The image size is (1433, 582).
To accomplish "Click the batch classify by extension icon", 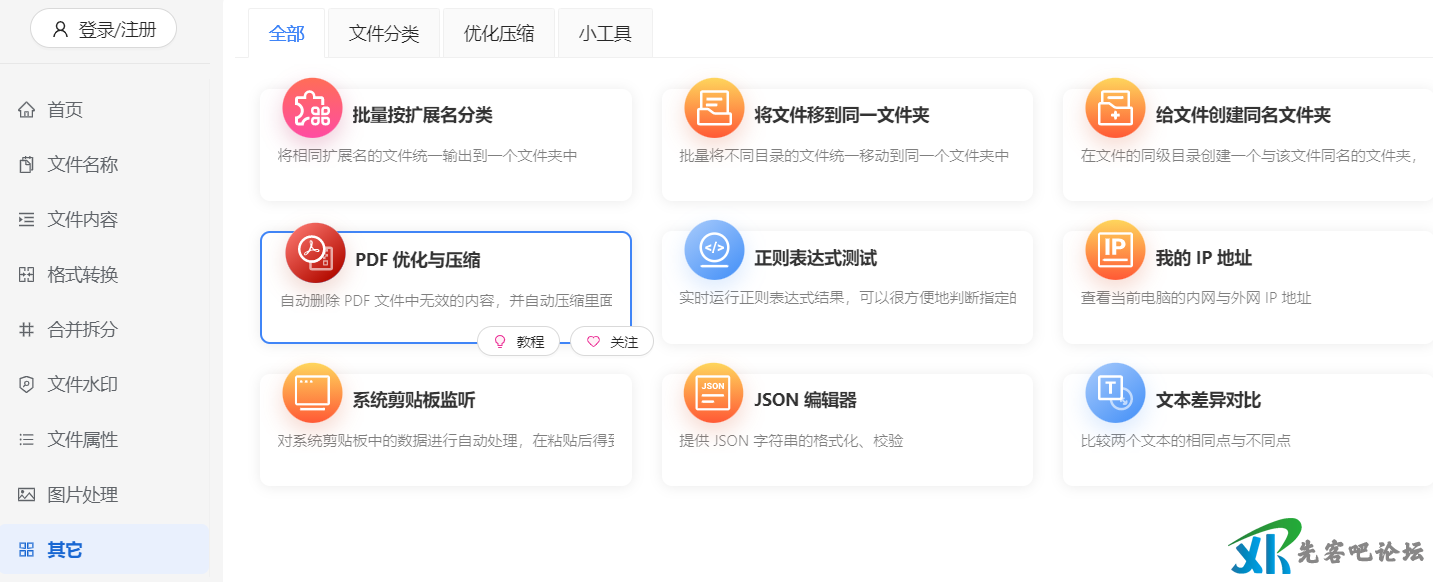I will tap(312, 108).
